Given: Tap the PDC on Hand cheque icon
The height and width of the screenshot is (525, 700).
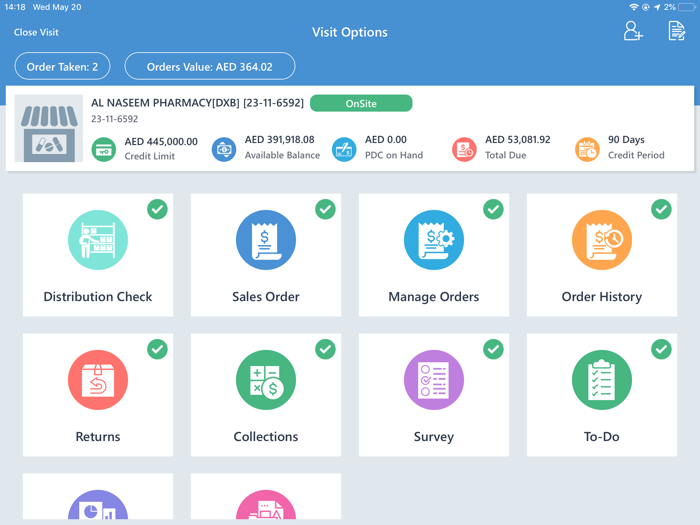Looking at the screenshot, I should click(344, 149).
